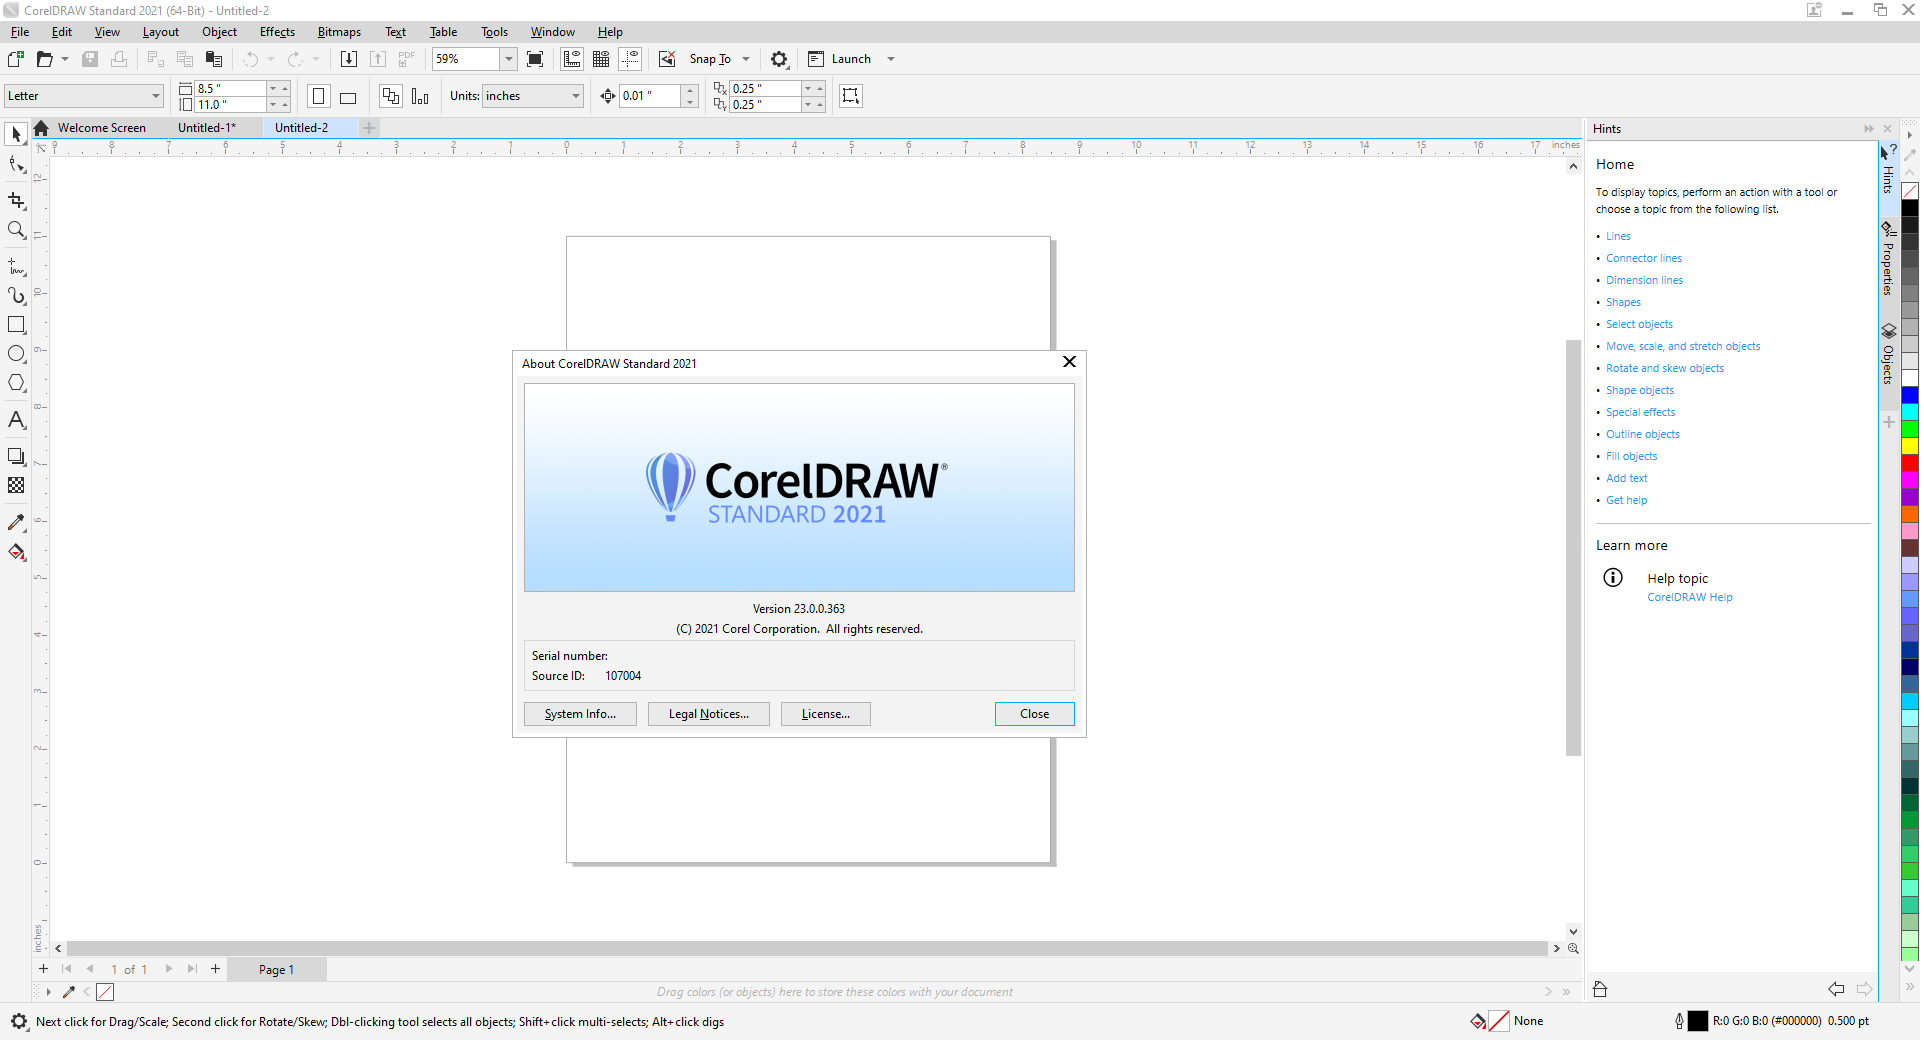This screenshot has height=1040, width=1924.
Task: Set Landscape page orientation
Action: (x=348, y=96)
